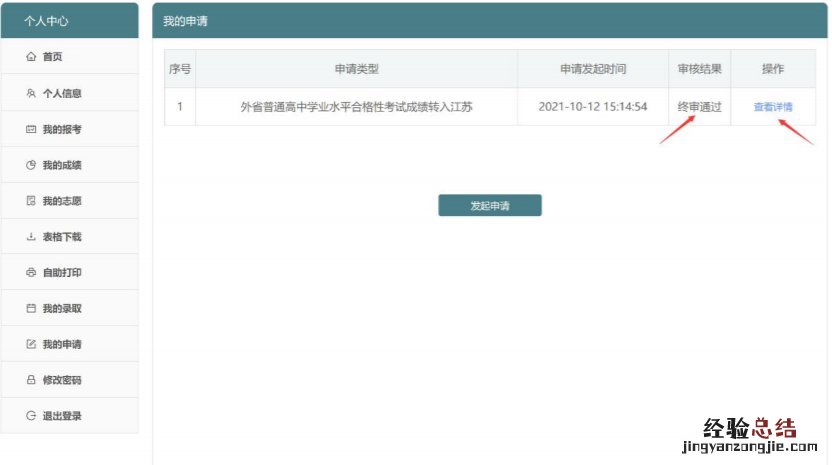
Task: Click the edit icon beside 我的申请
Action: [x=31, y=345]
